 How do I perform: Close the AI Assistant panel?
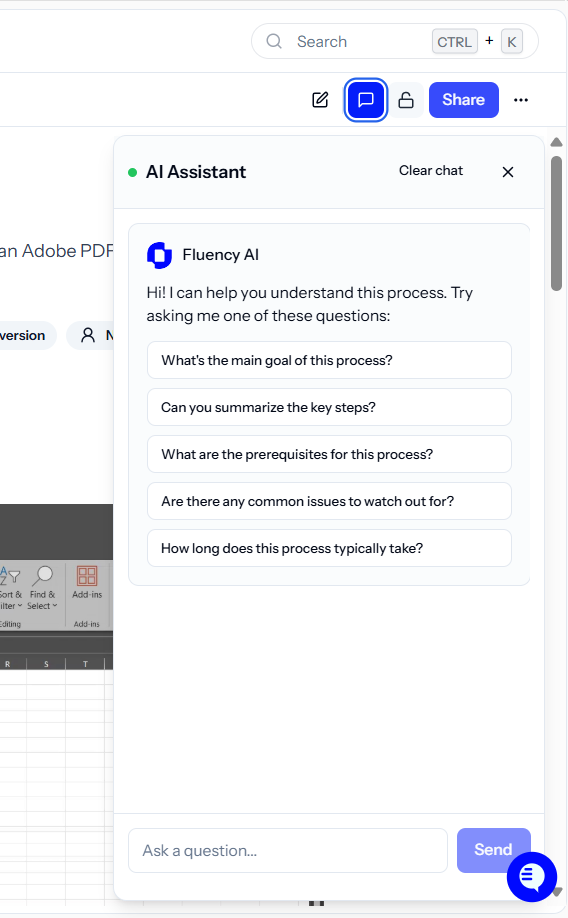pos(508,172)
